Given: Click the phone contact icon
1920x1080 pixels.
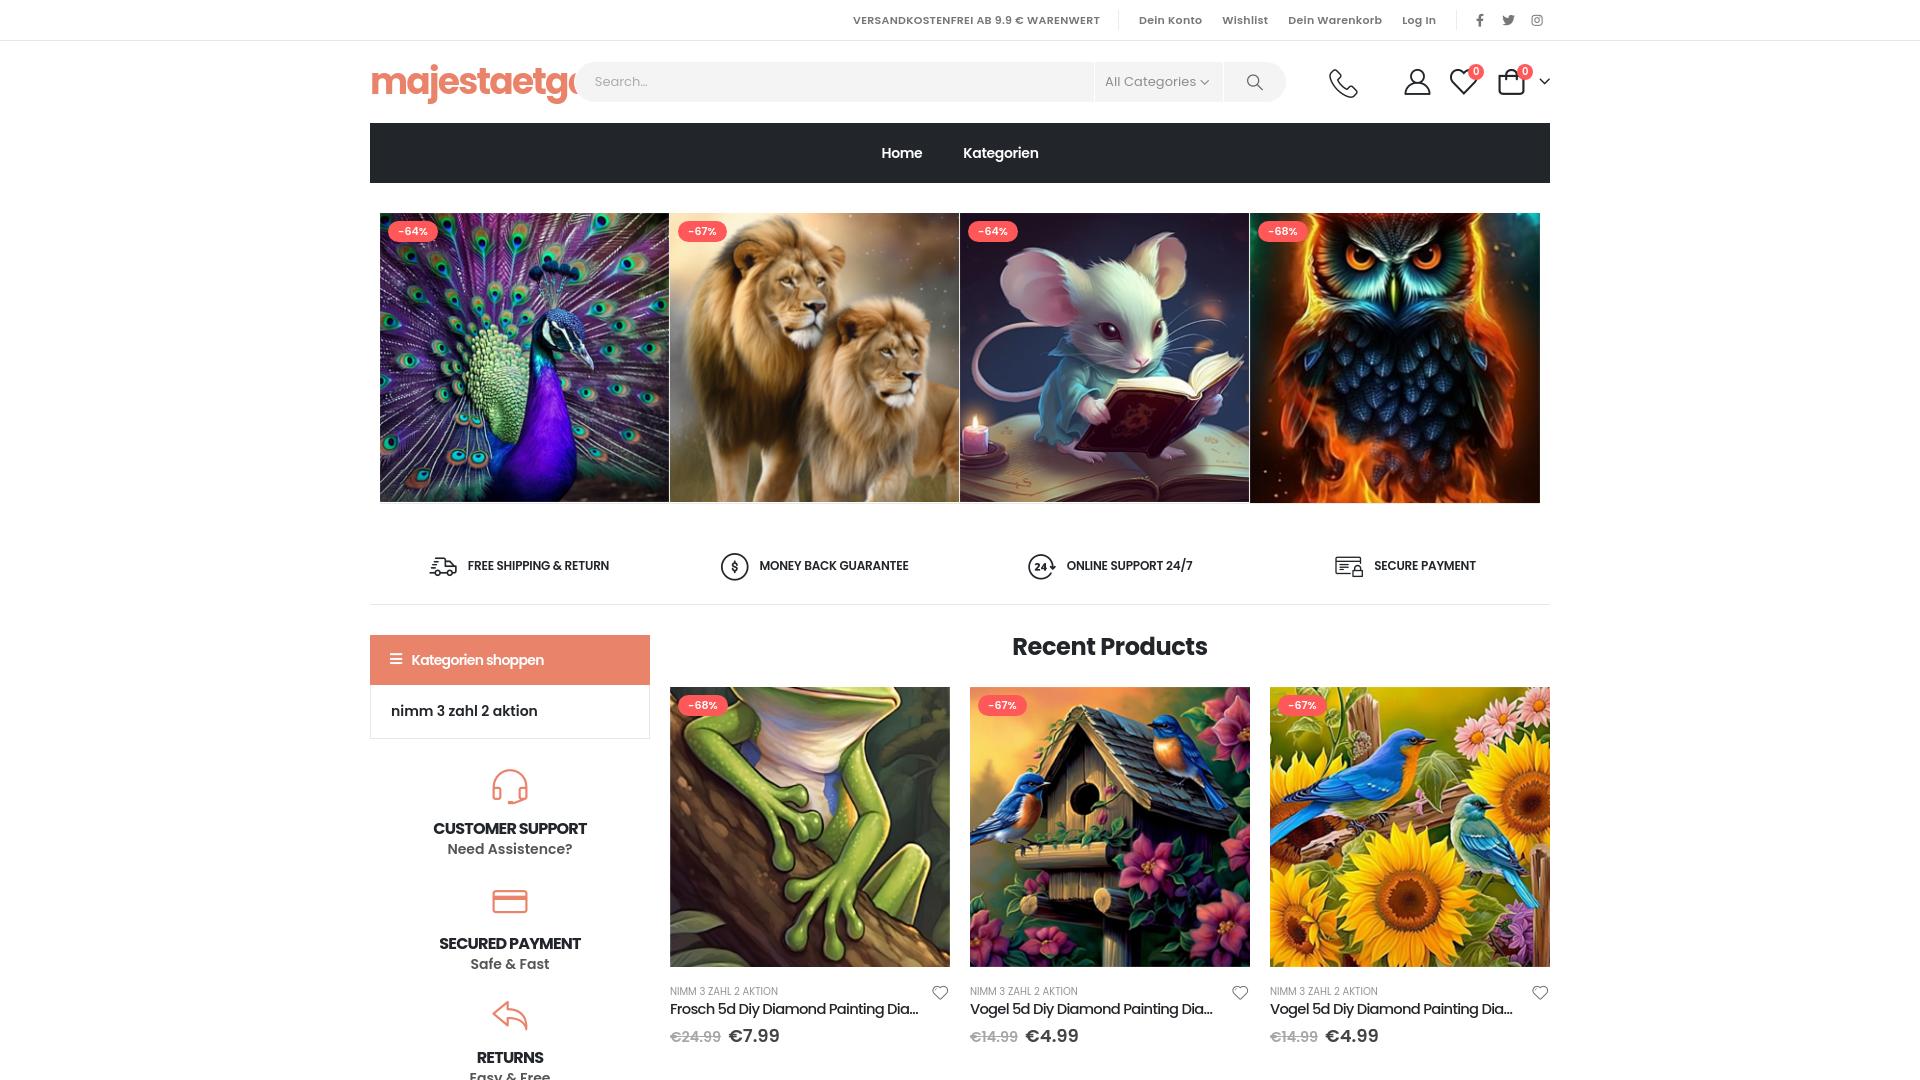Looking at the screenshot, I should pyautogui.click(x=1343, y=82).
